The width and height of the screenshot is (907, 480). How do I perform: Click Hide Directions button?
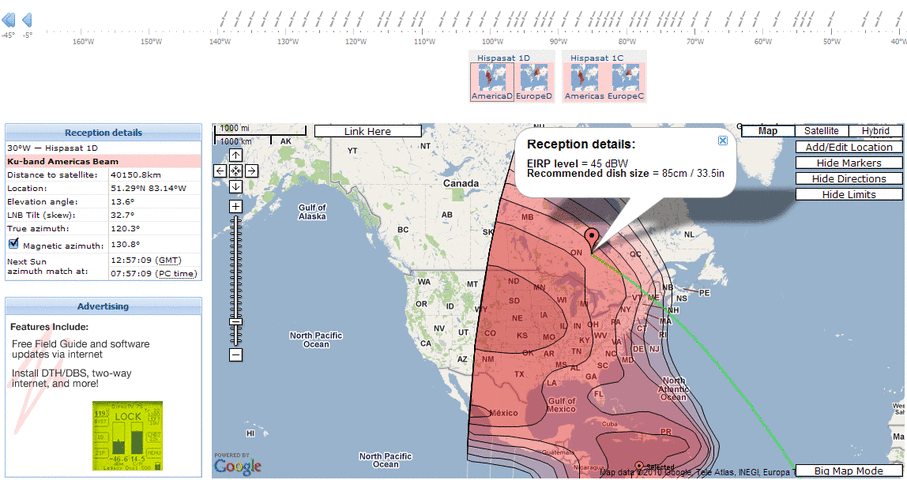click(x=849, y=179)
